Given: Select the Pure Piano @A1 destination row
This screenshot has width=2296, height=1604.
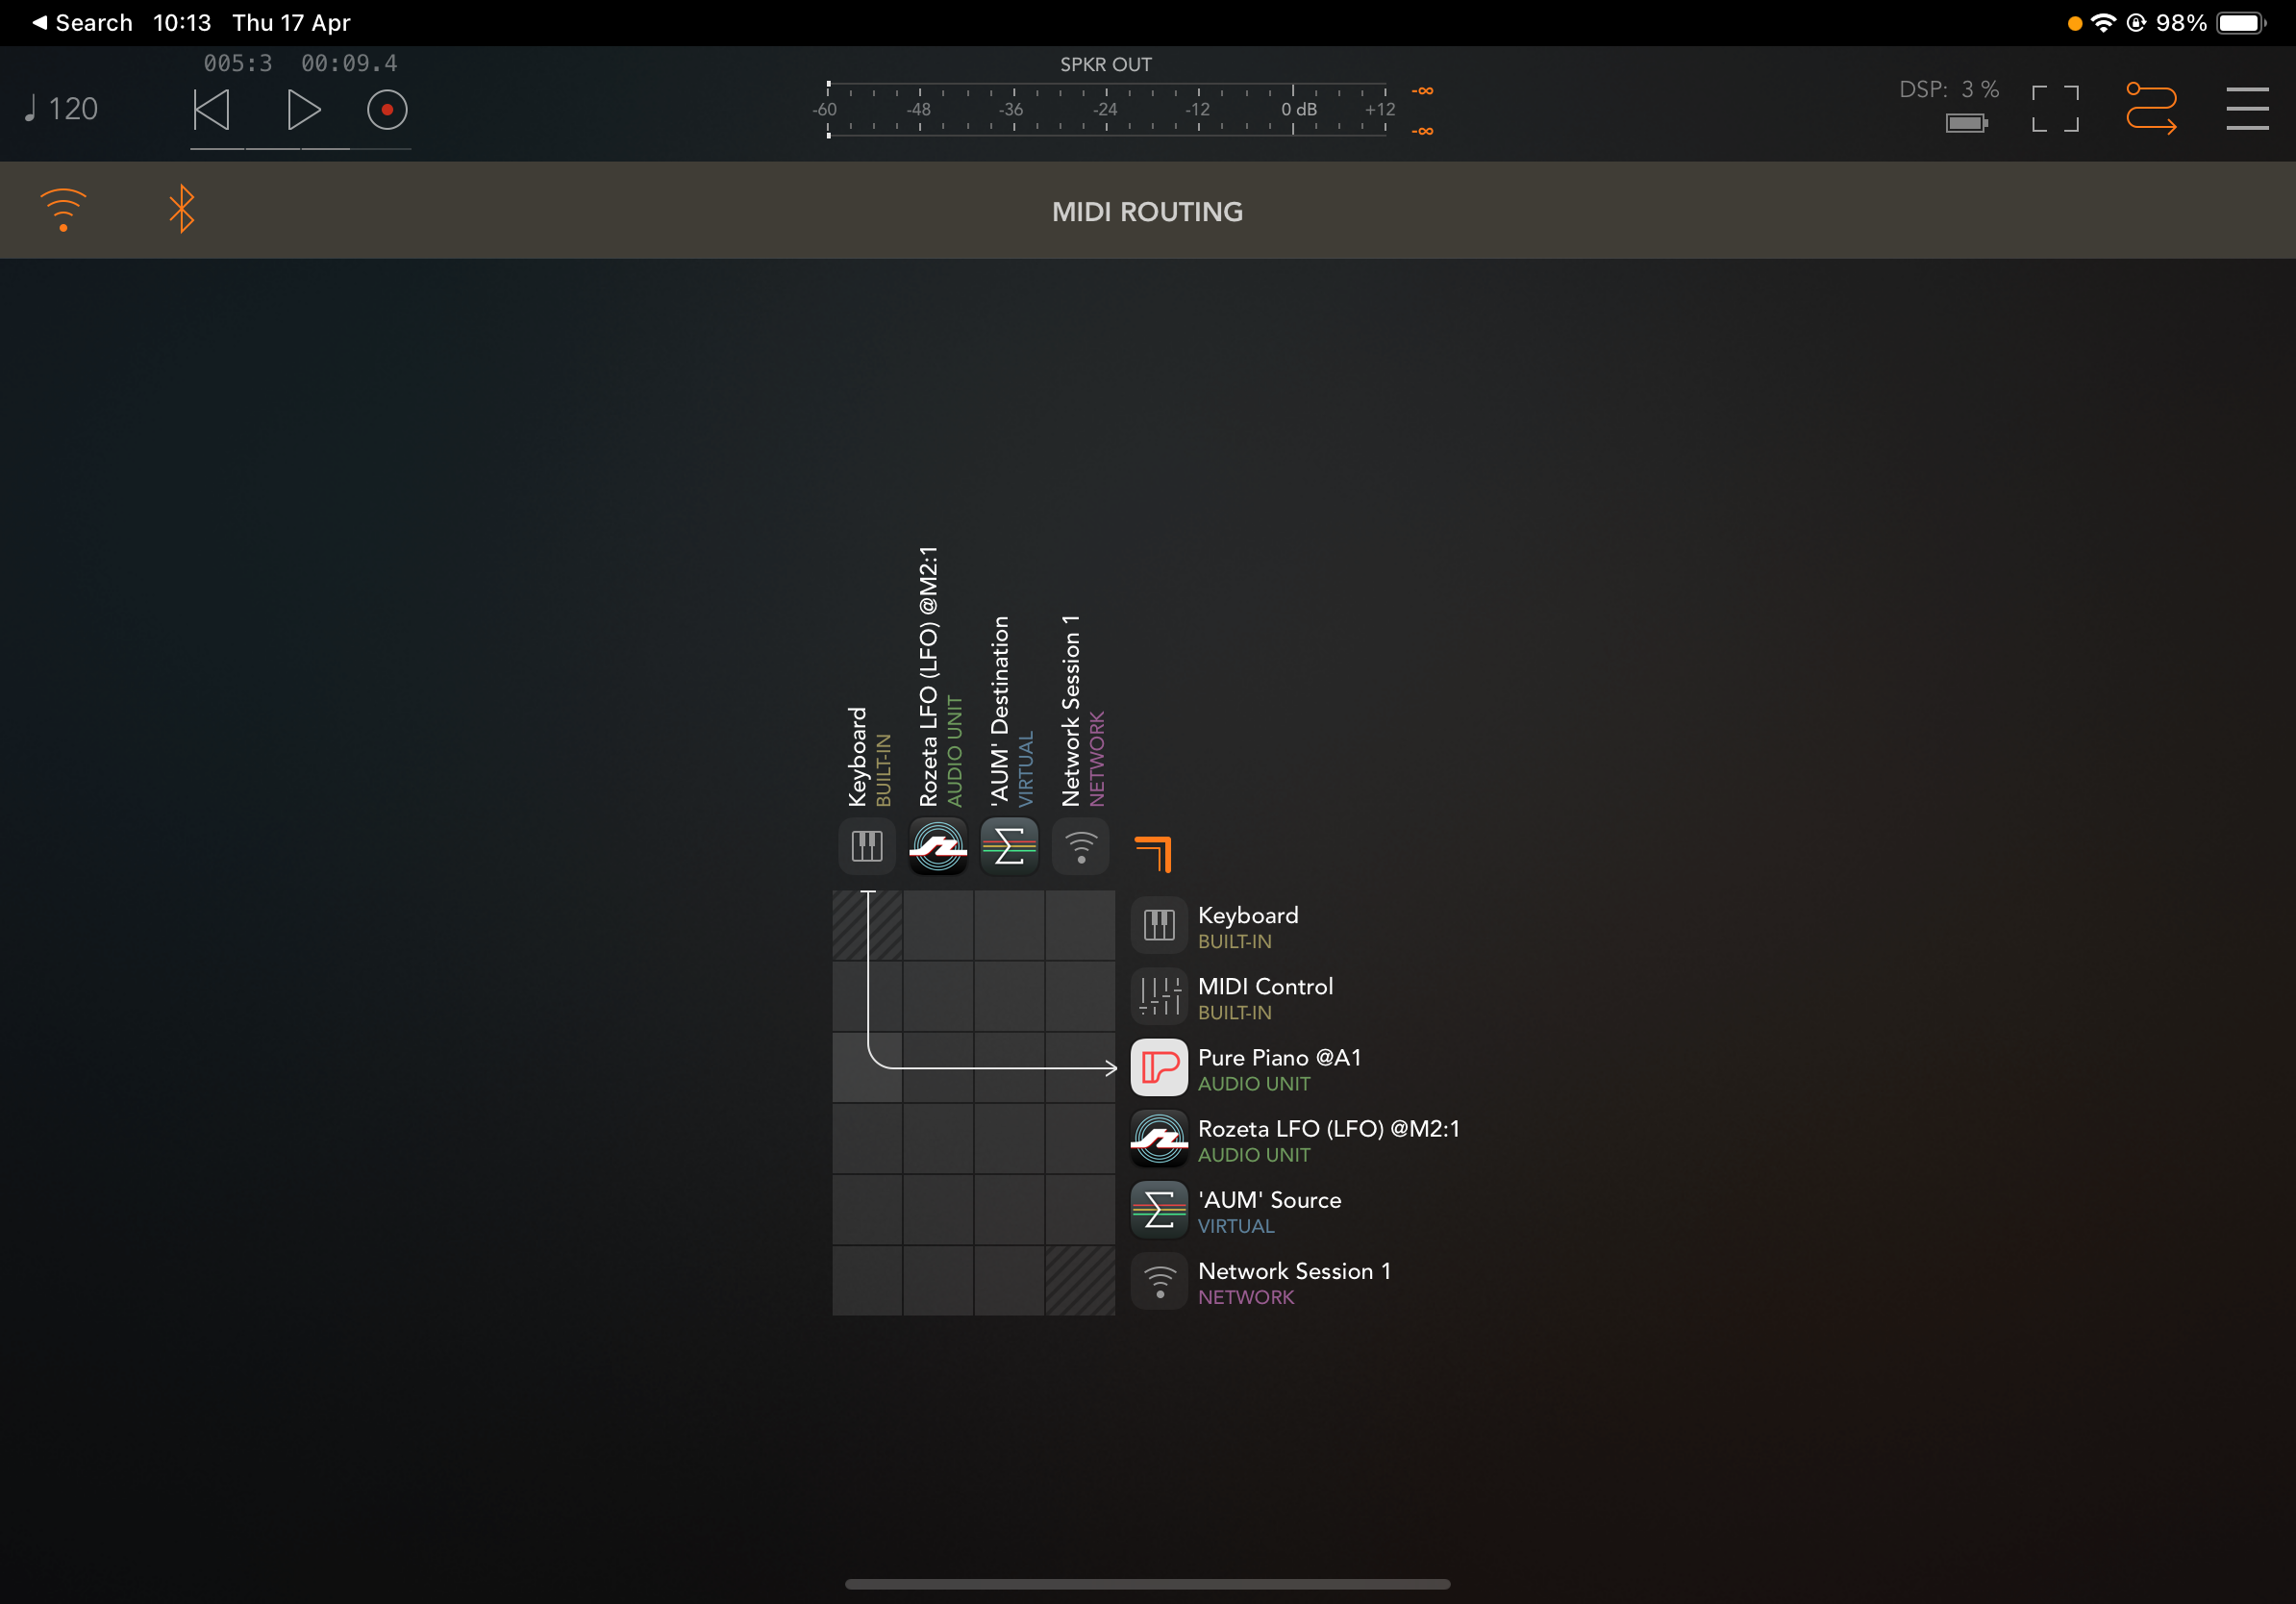Looking at the screenshot, I should click(1278, 1068).
